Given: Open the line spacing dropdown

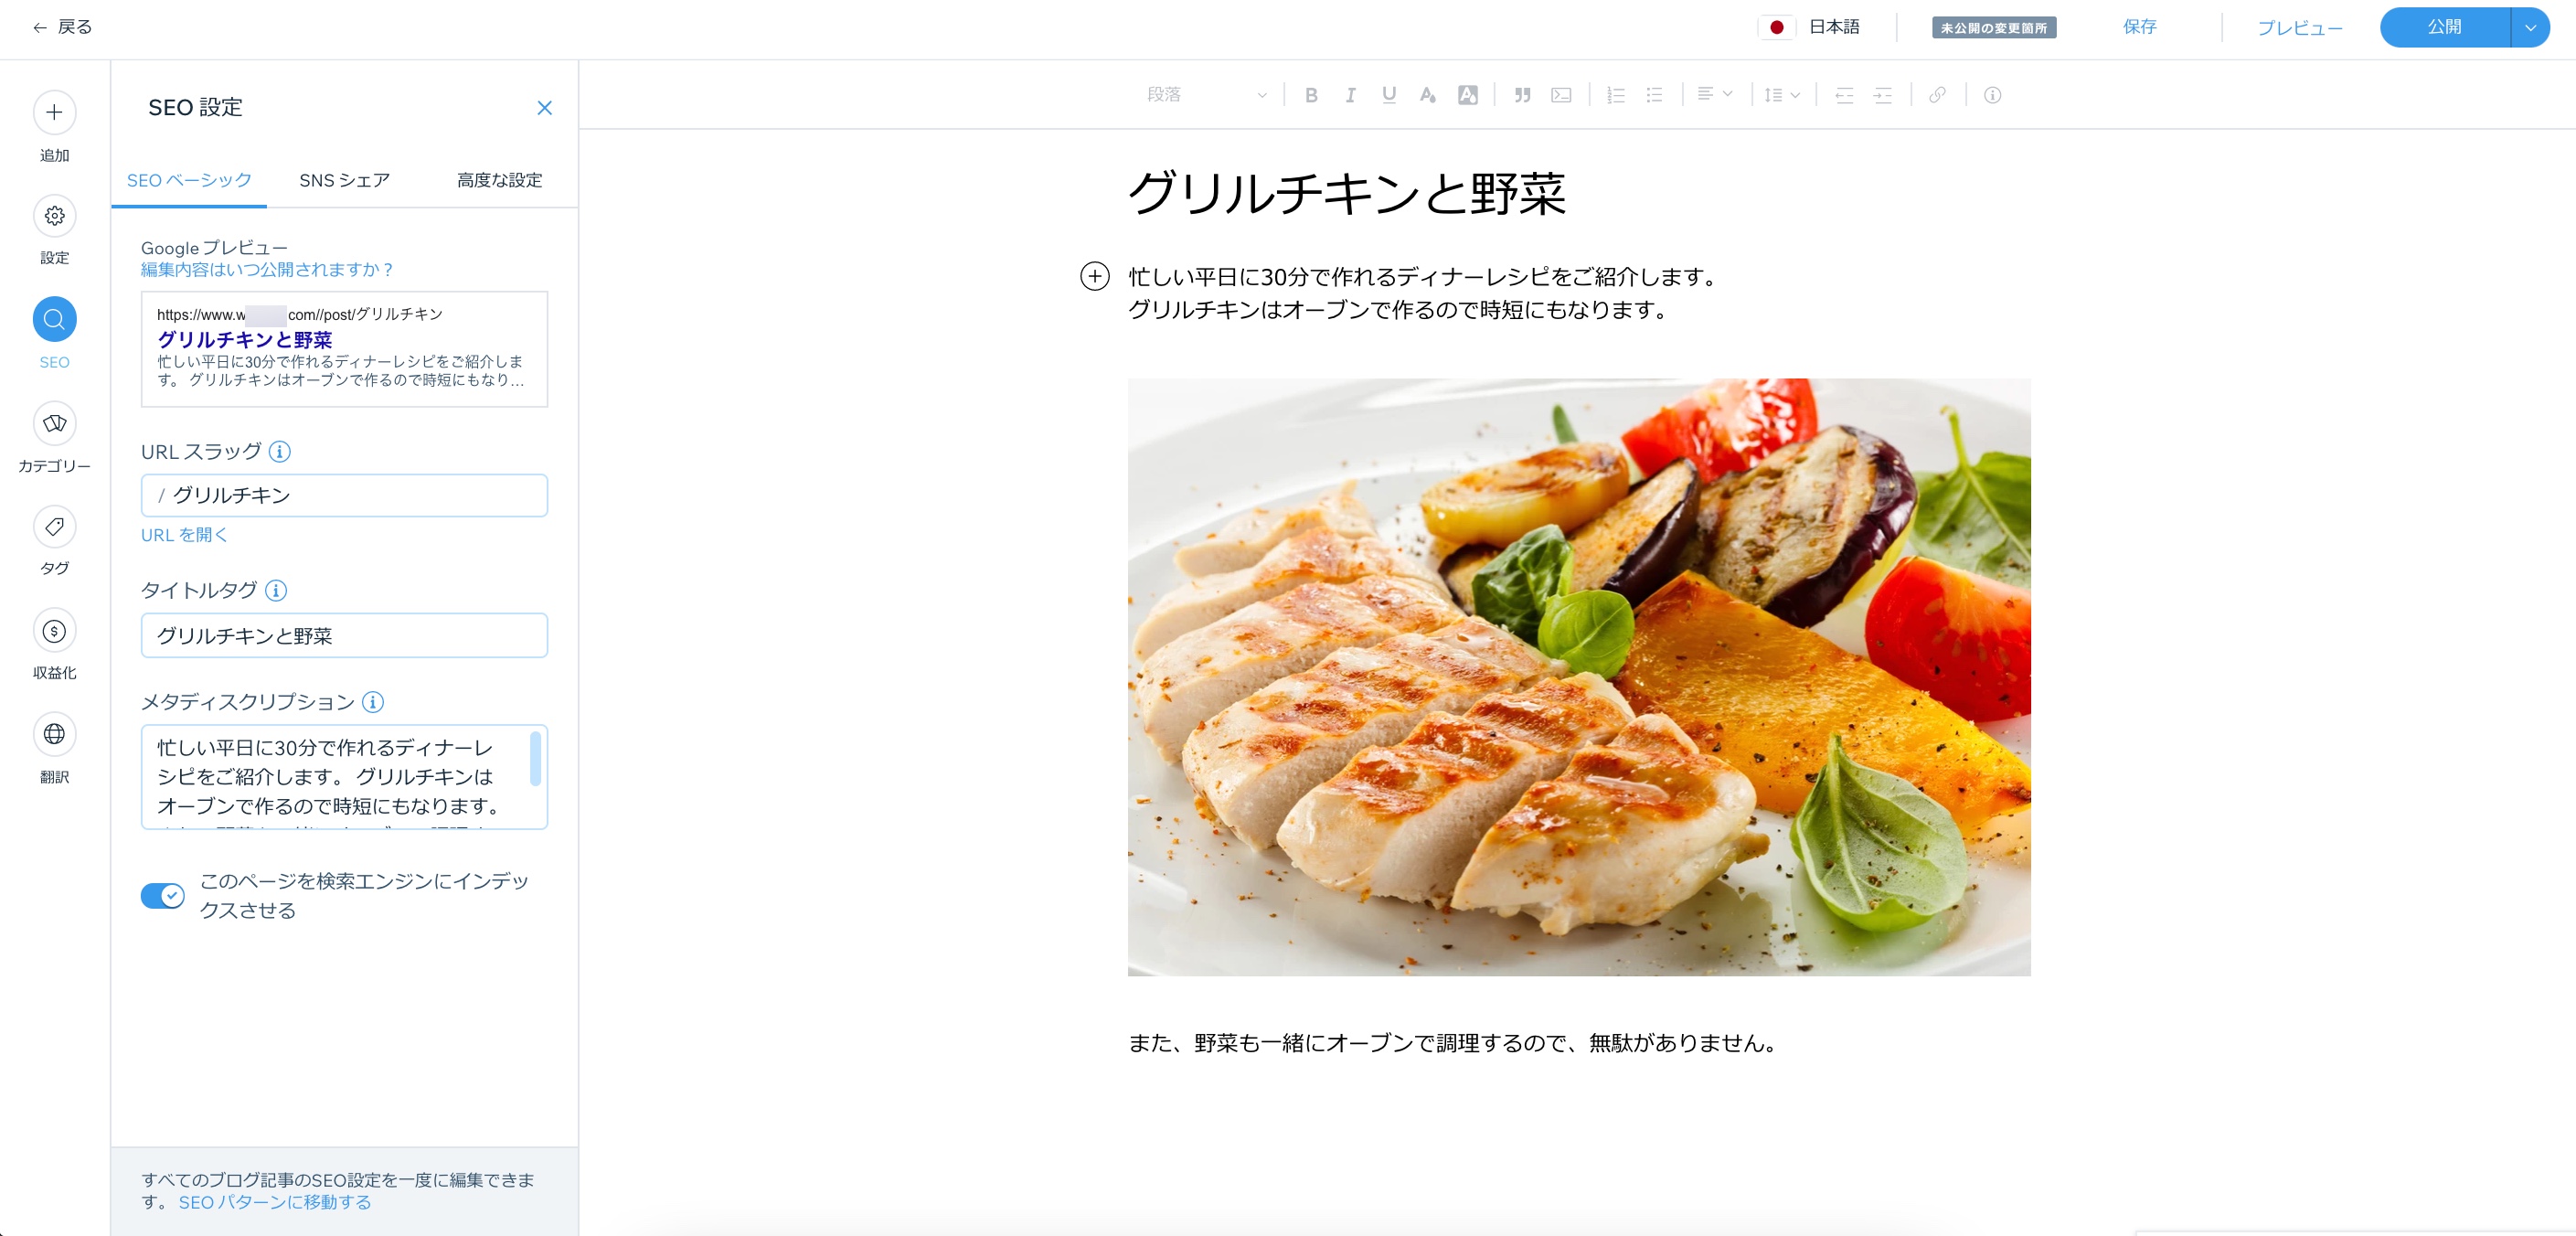Looking at the screenshot, I should click(1782, 95).
